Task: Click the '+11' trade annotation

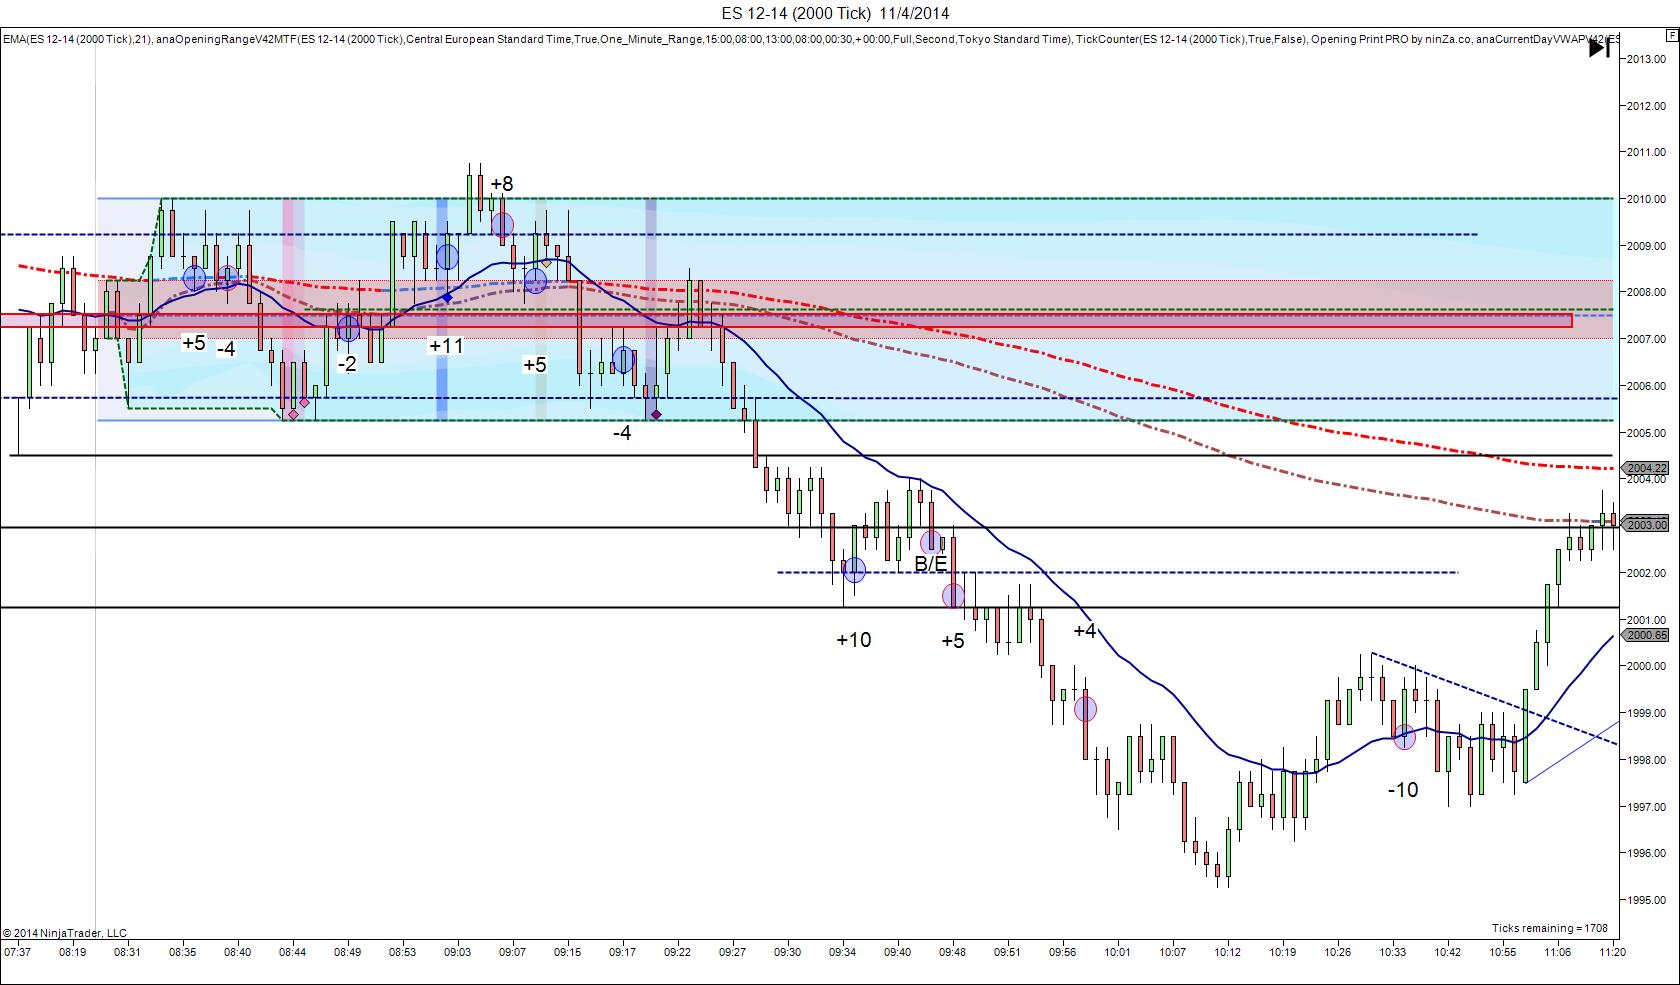Action: click(446, 346)
